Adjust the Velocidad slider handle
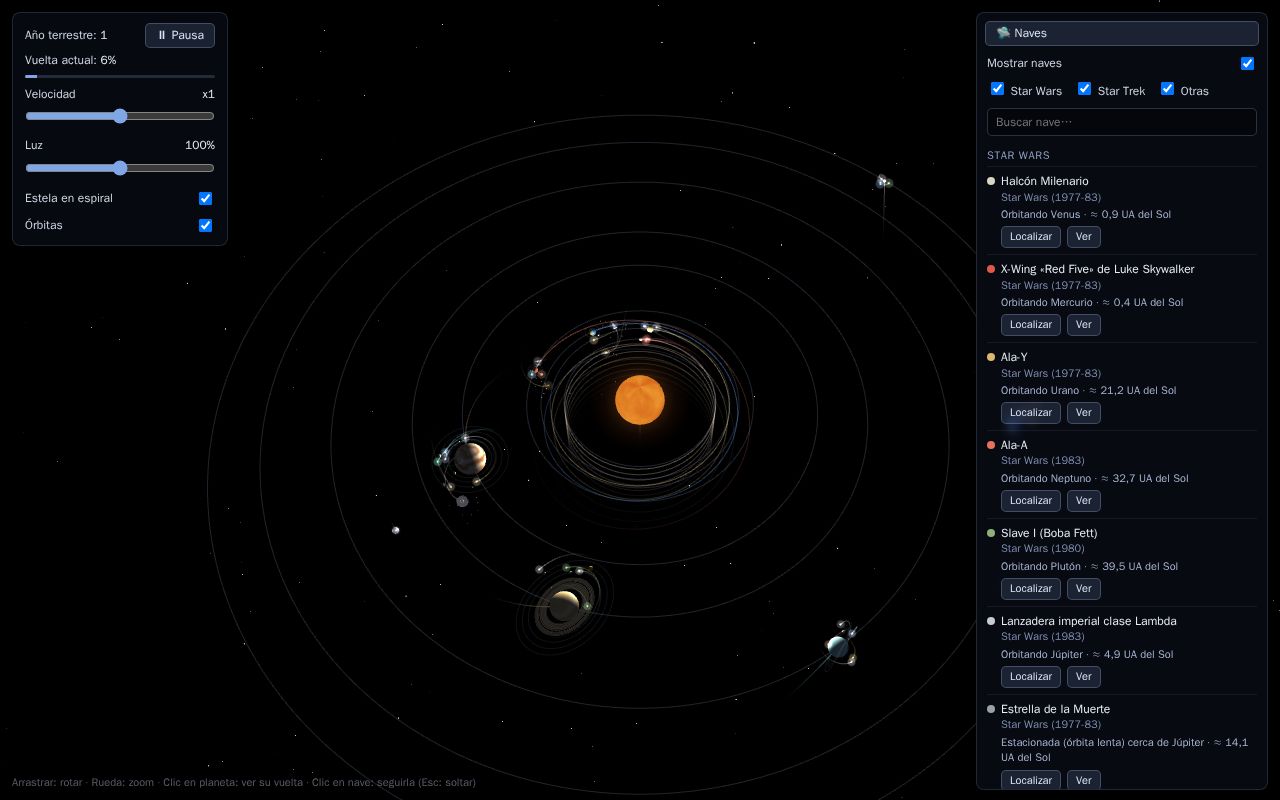 point(120,116)
